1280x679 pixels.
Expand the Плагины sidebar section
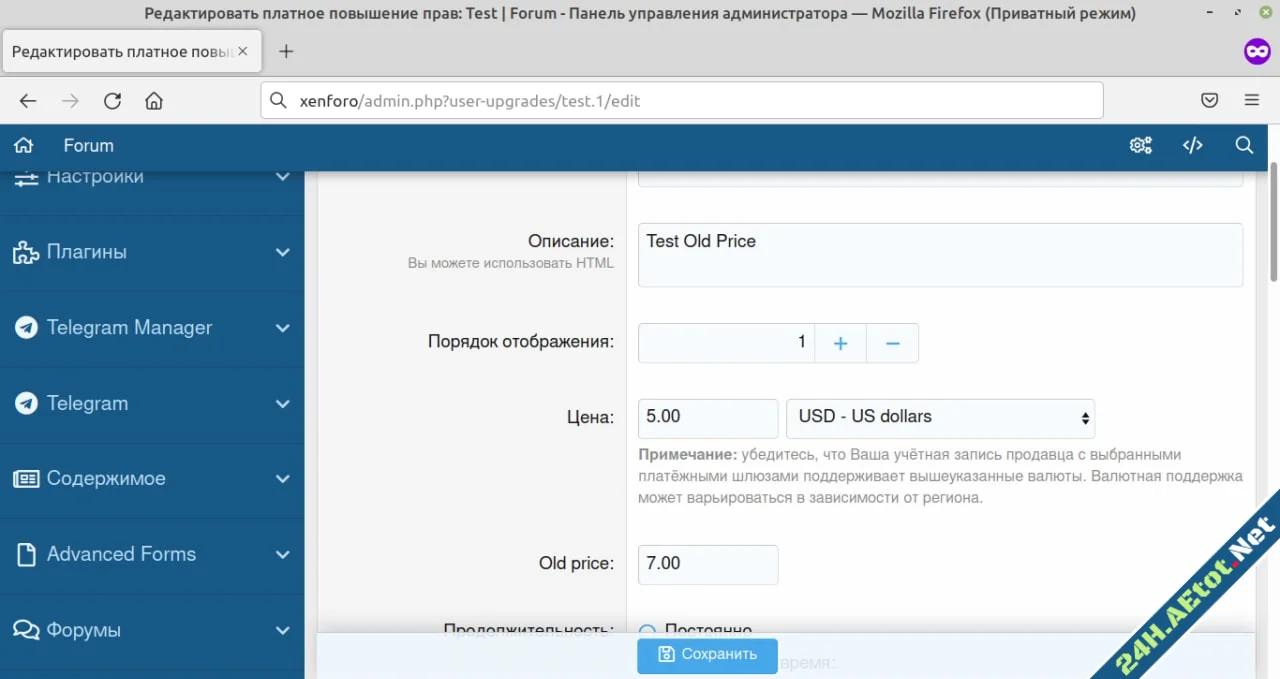coord(152,252)
